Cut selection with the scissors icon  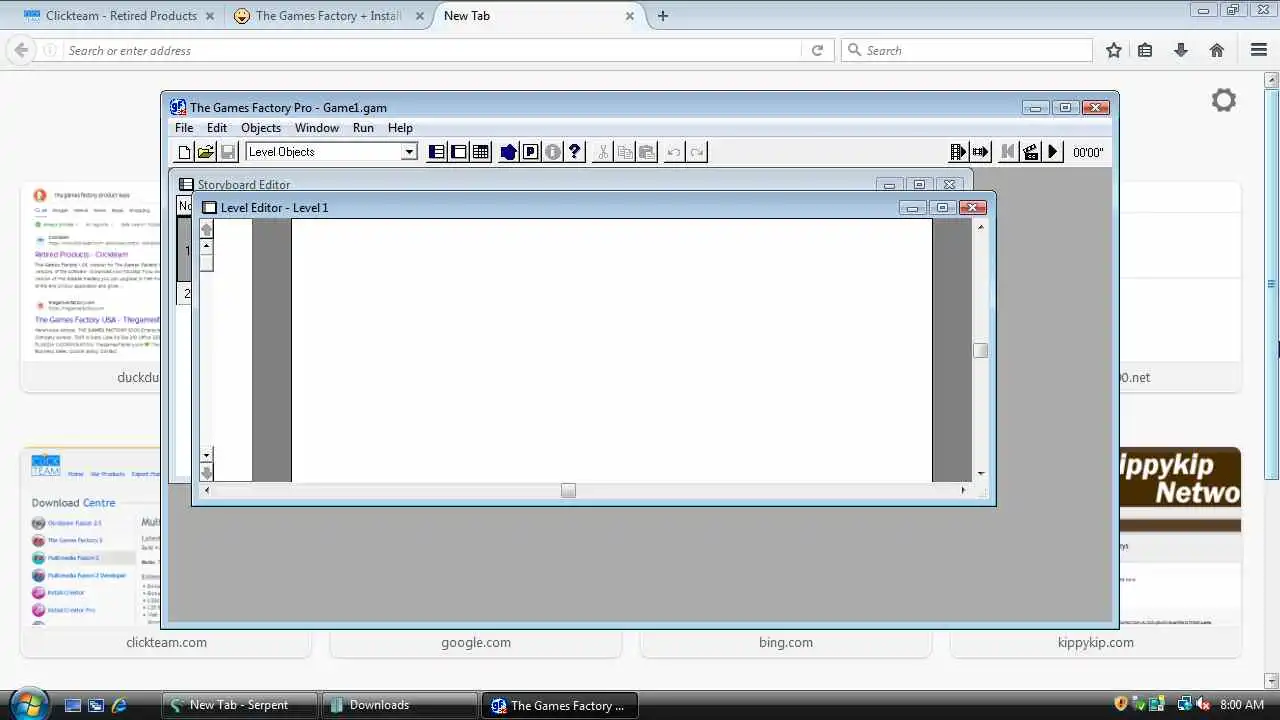point(603,152)
